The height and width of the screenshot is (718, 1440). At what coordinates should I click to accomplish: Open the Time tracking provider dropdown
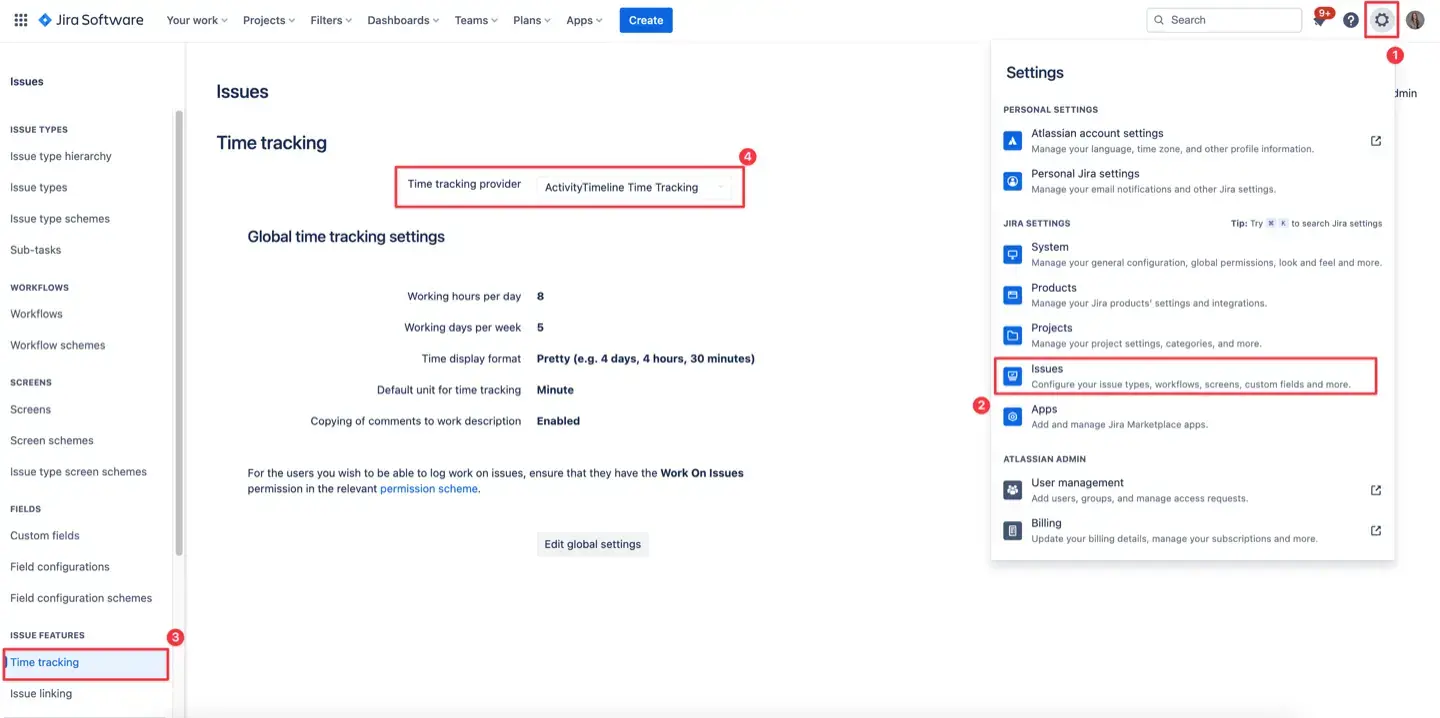(x=637, y=186)
